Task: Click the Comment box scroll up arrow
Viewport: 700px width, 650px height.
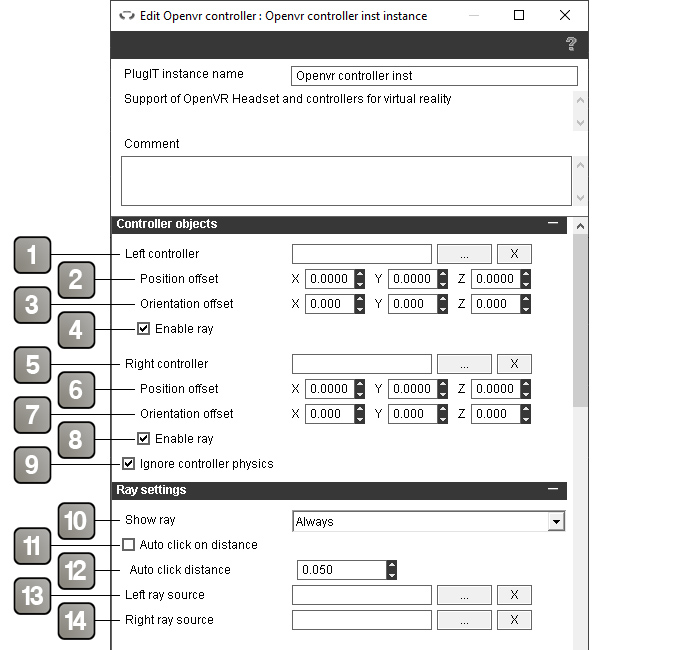Action: [580, 165]
